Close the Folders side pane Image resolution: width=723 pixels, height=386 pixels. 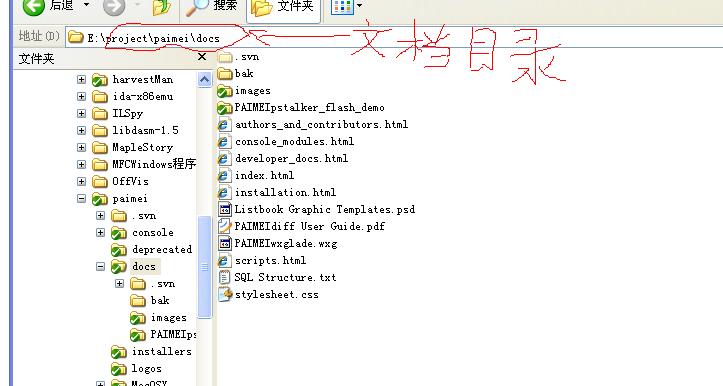tap(201, 57)
